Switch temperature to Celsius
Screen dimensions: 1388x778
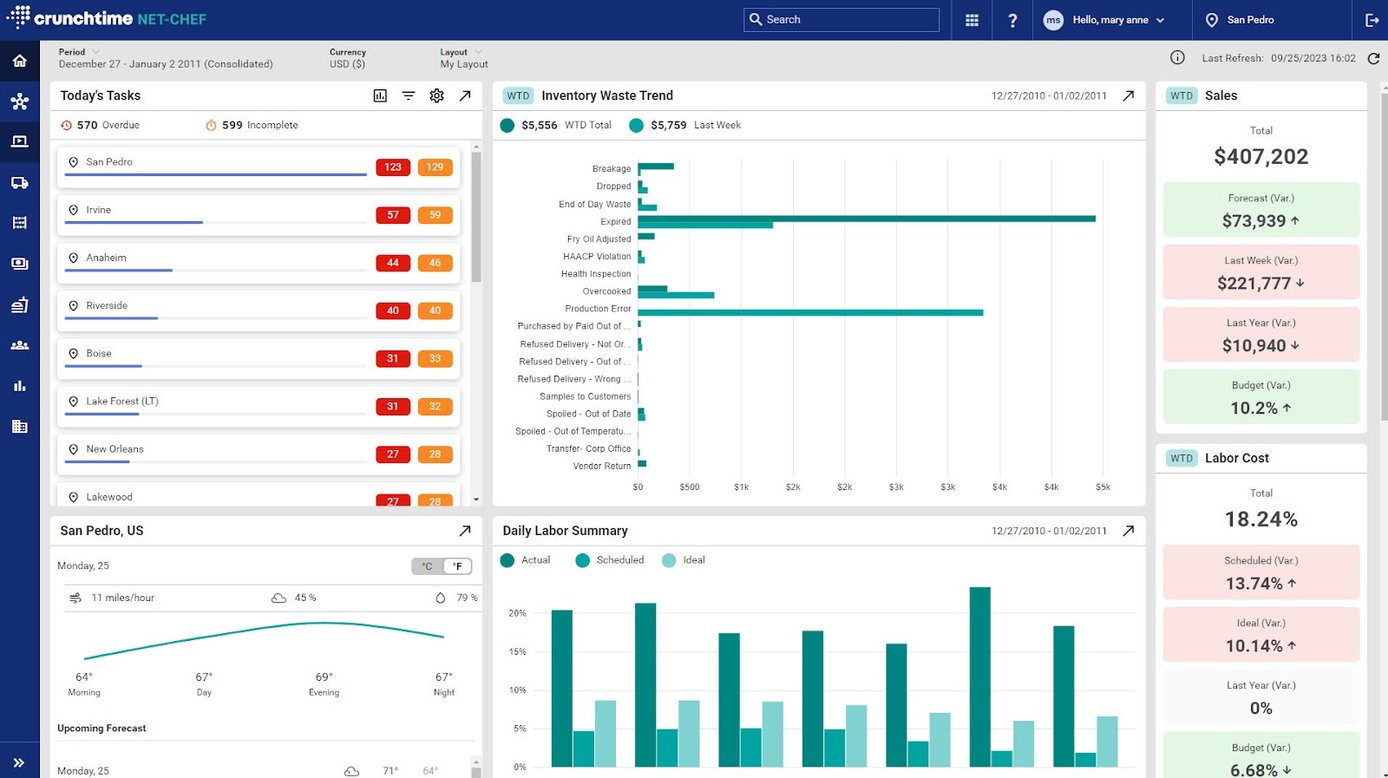tap(427, 566)
